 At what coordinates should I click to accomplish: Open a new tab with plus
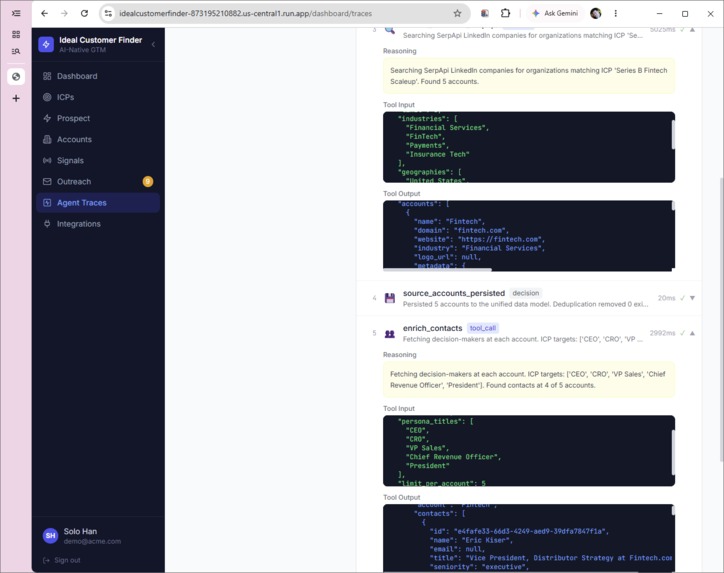tap(16, 98)
